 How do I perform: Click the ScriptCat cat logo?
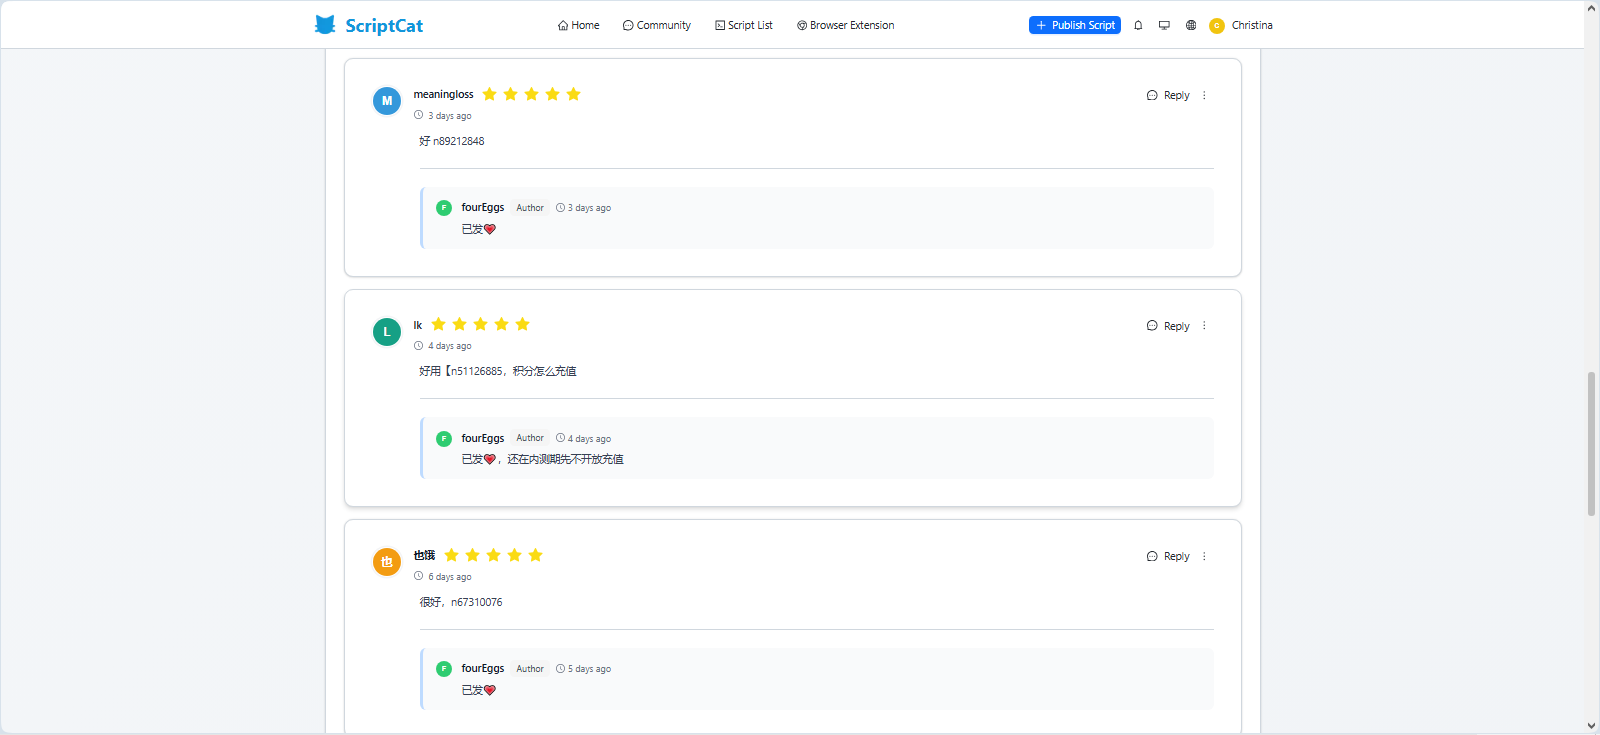click(x=325, y=25)
